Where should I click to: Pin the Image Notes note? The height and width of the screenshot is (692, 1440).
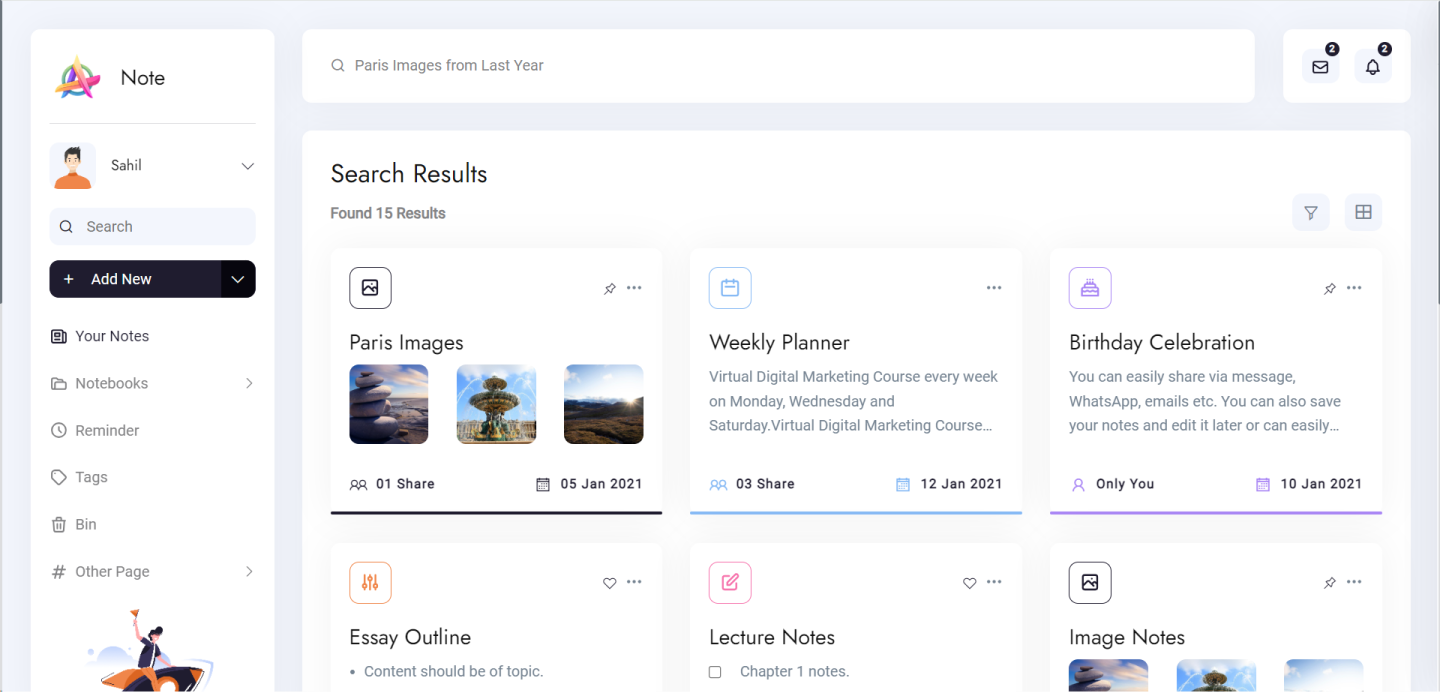pos(1330,583)
